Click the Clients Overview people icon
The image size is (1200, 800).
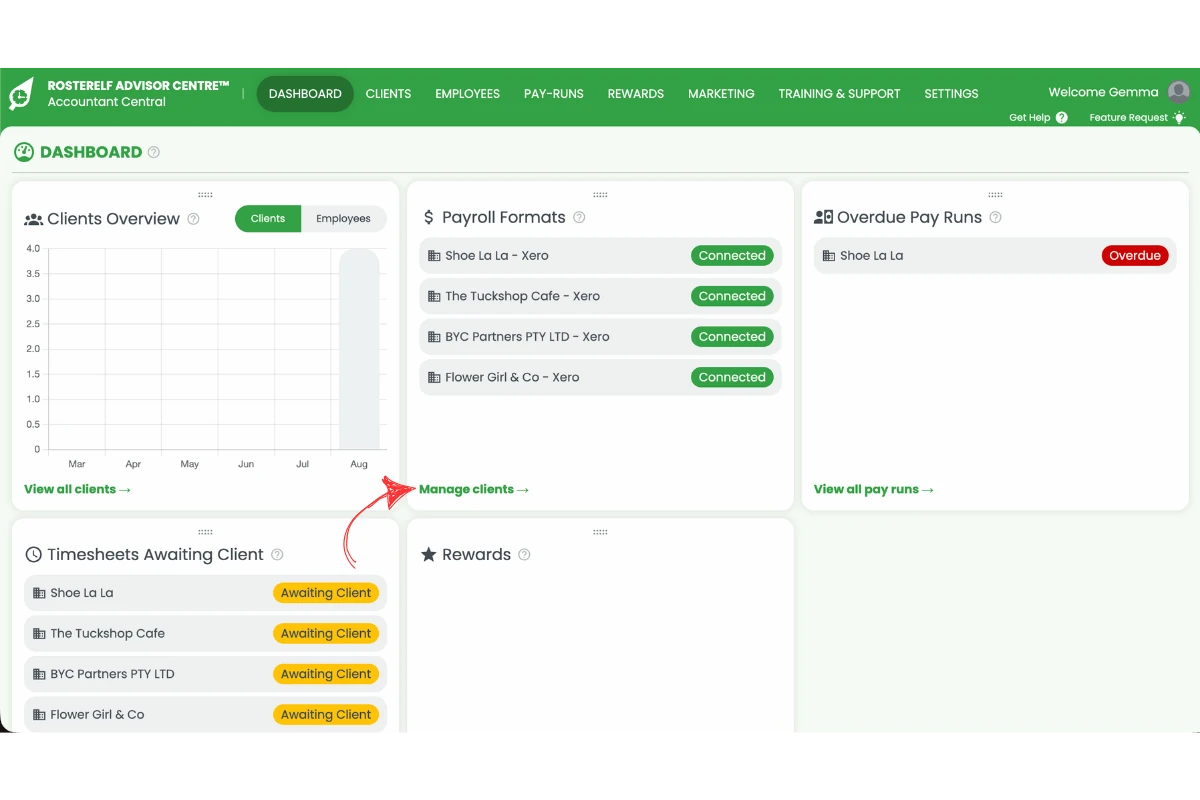33,219
